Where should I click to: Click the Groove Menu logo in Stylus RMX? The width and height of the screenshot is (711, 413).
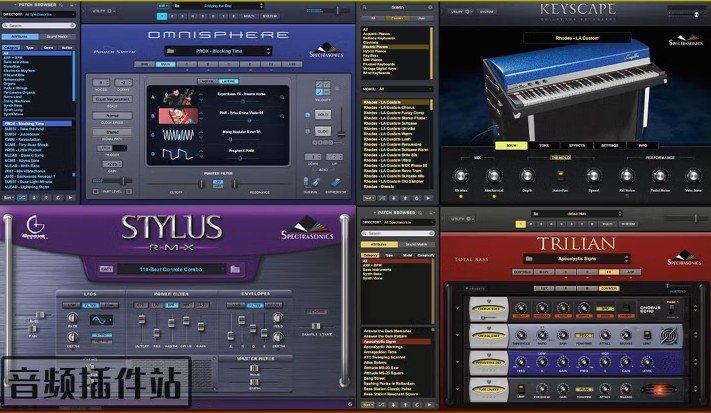pos(35,227)
